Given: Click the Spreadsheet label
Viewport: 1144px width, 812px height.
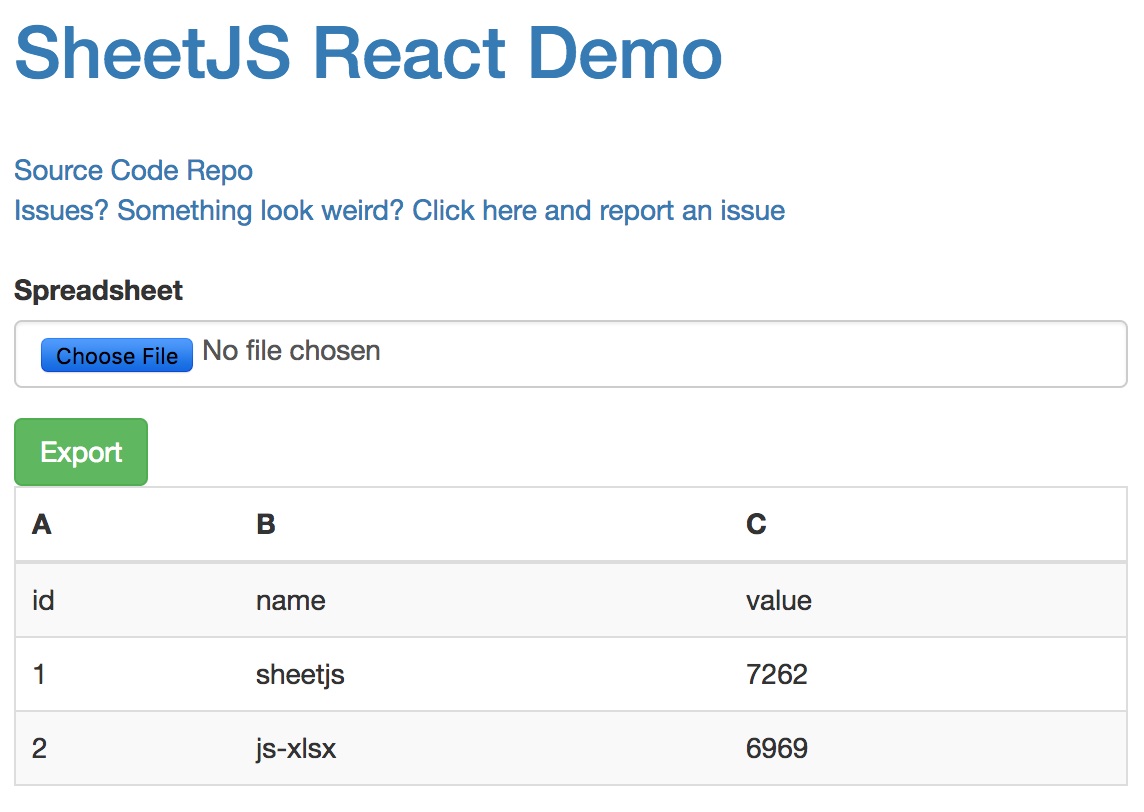Looking at the screenshot, I should (98, 291).
